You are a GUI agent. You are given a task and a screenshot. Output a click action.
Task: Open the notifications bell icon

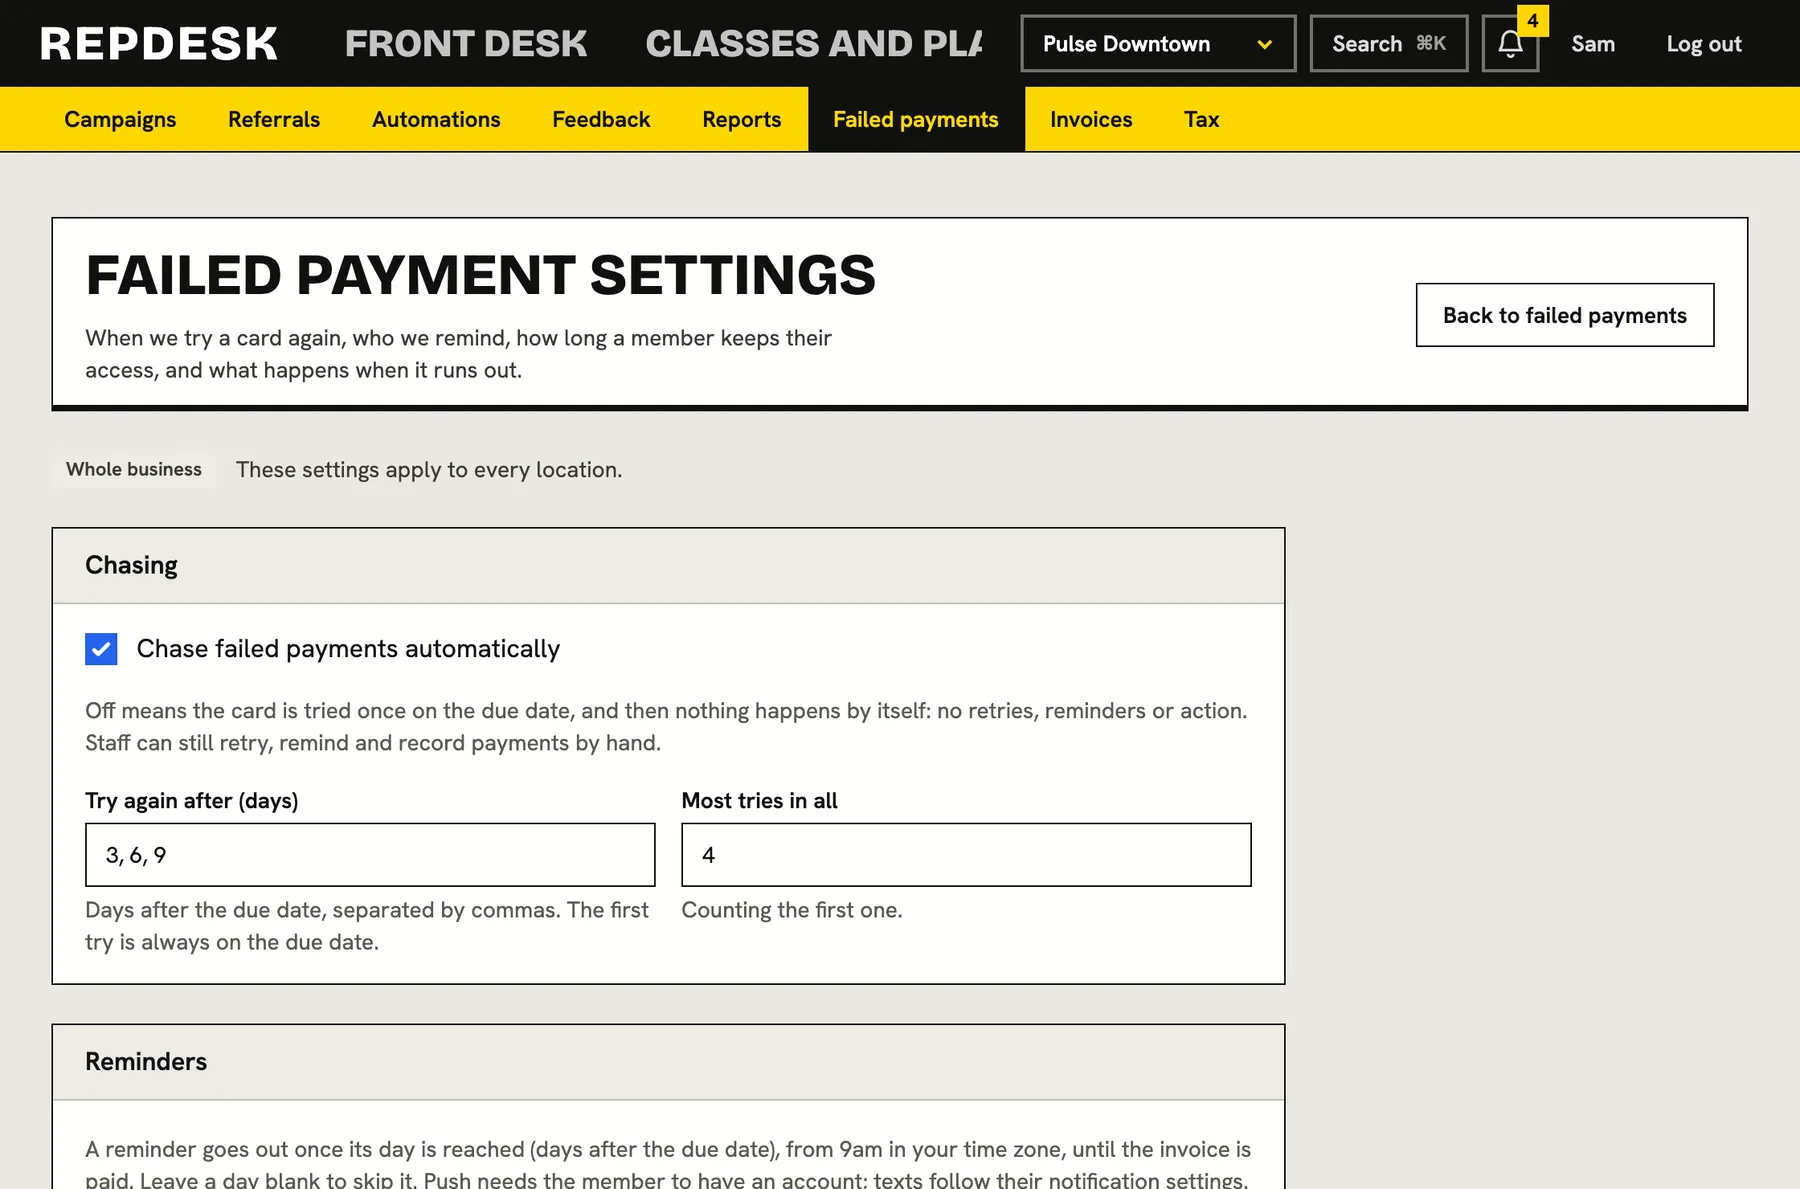pyautogui.click(x=1510, y=44)
